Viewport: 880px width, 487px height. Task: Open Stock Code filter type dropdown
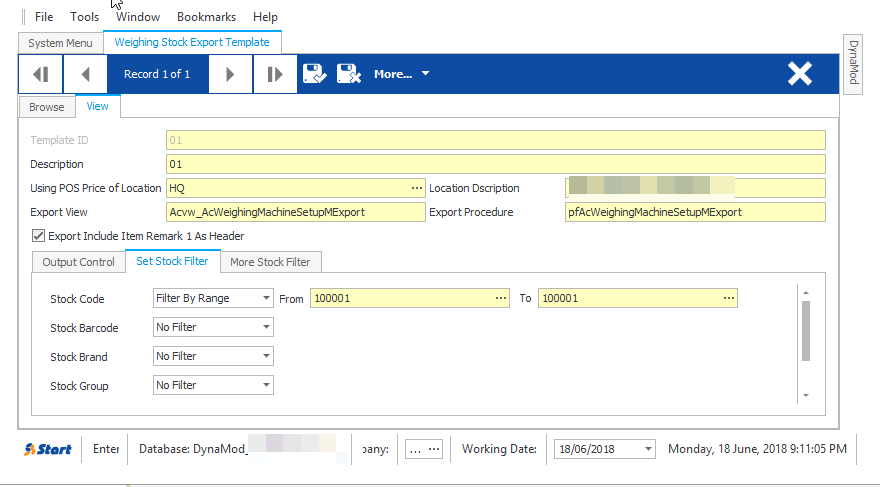pos(267,298)
